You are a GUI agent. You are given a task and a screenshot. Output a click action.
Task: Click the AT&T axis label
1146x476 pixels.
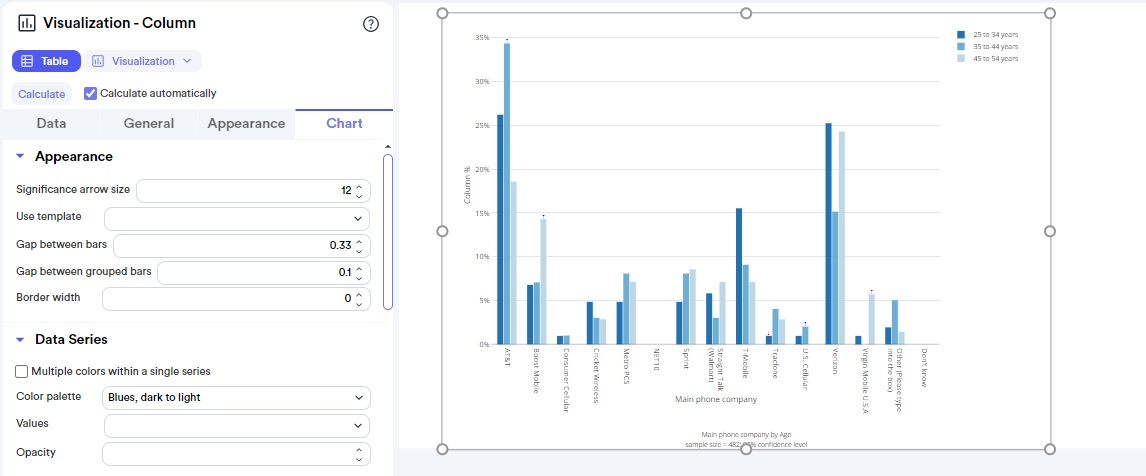[507, 357]
